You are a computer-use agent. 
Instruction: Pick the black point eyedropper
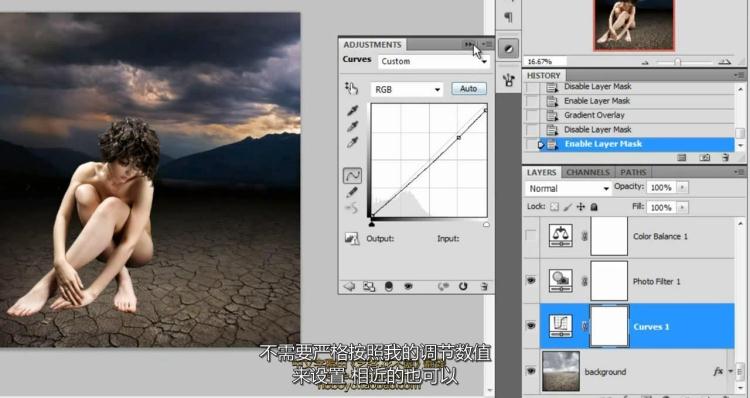pos(353,111)
